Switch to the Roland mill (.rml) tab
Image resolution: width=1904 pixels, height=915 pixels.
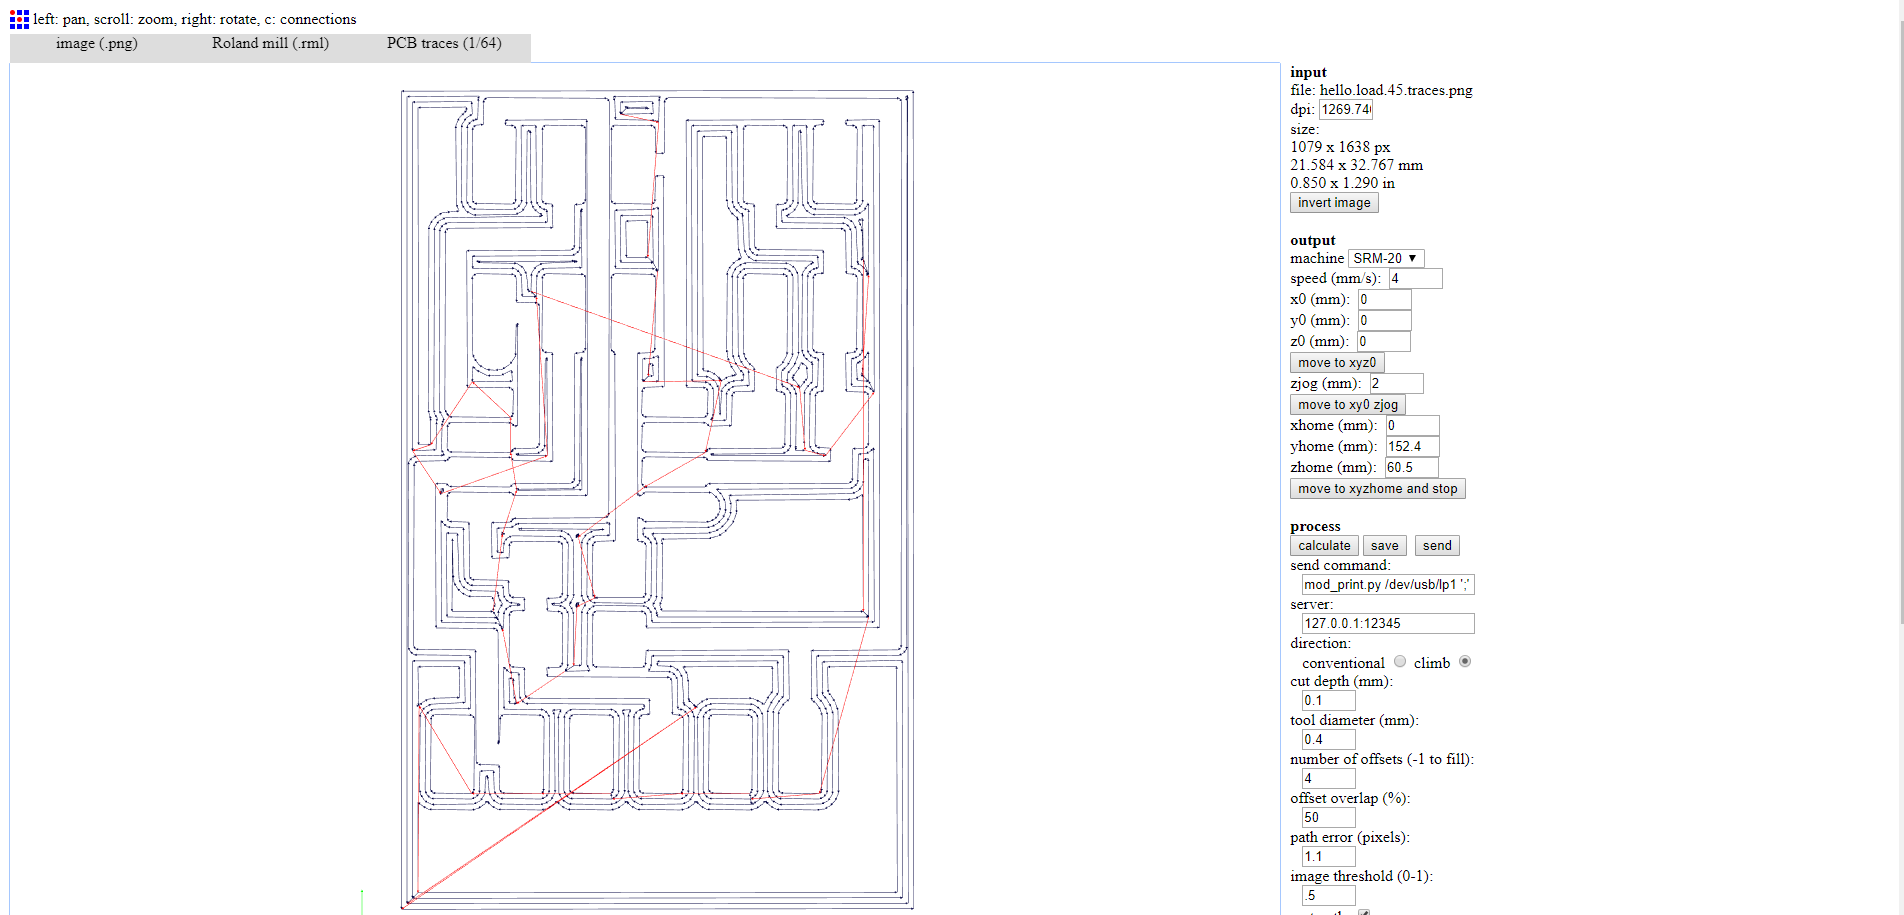click(270, 43)
